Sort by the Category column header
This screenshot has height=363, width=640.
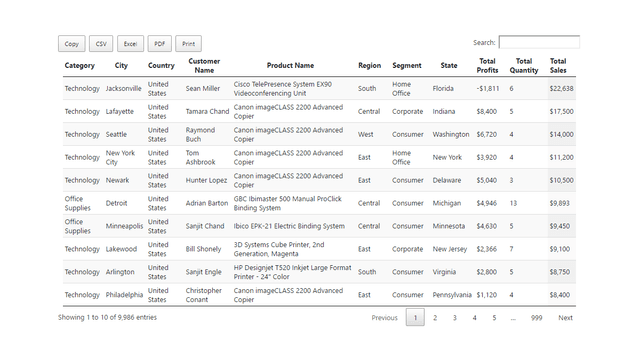click(x=80, y=65)
